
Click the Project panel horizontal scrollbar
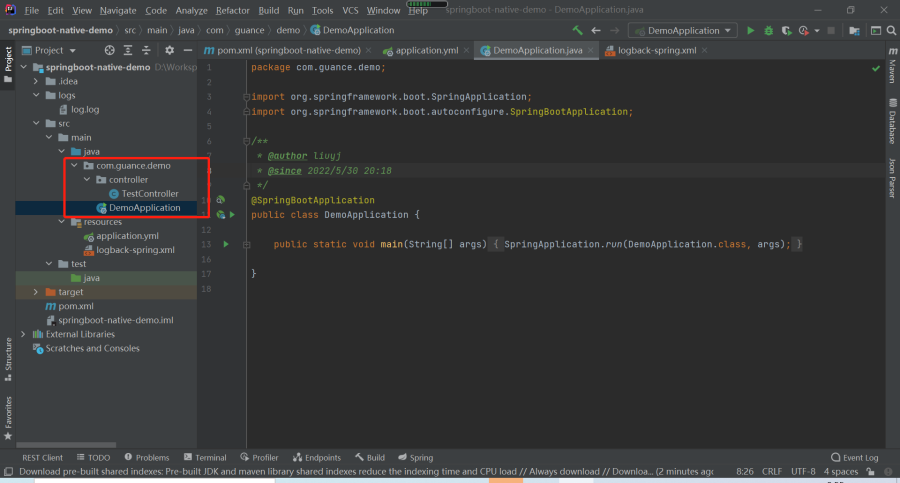[x=66, y=445]
